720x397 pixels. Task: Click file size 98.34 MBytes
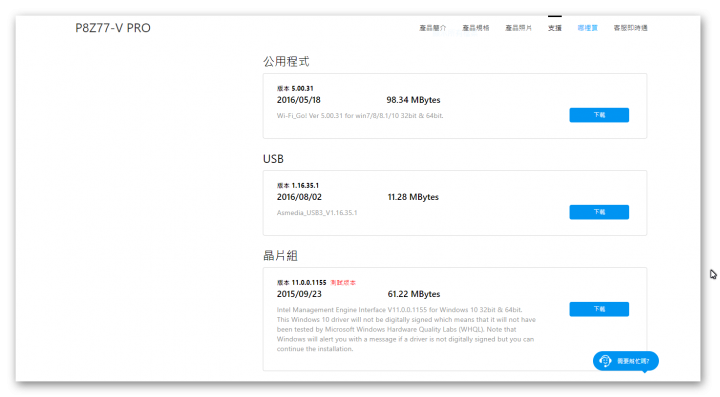pyautogui.click(x=413, y=100)
